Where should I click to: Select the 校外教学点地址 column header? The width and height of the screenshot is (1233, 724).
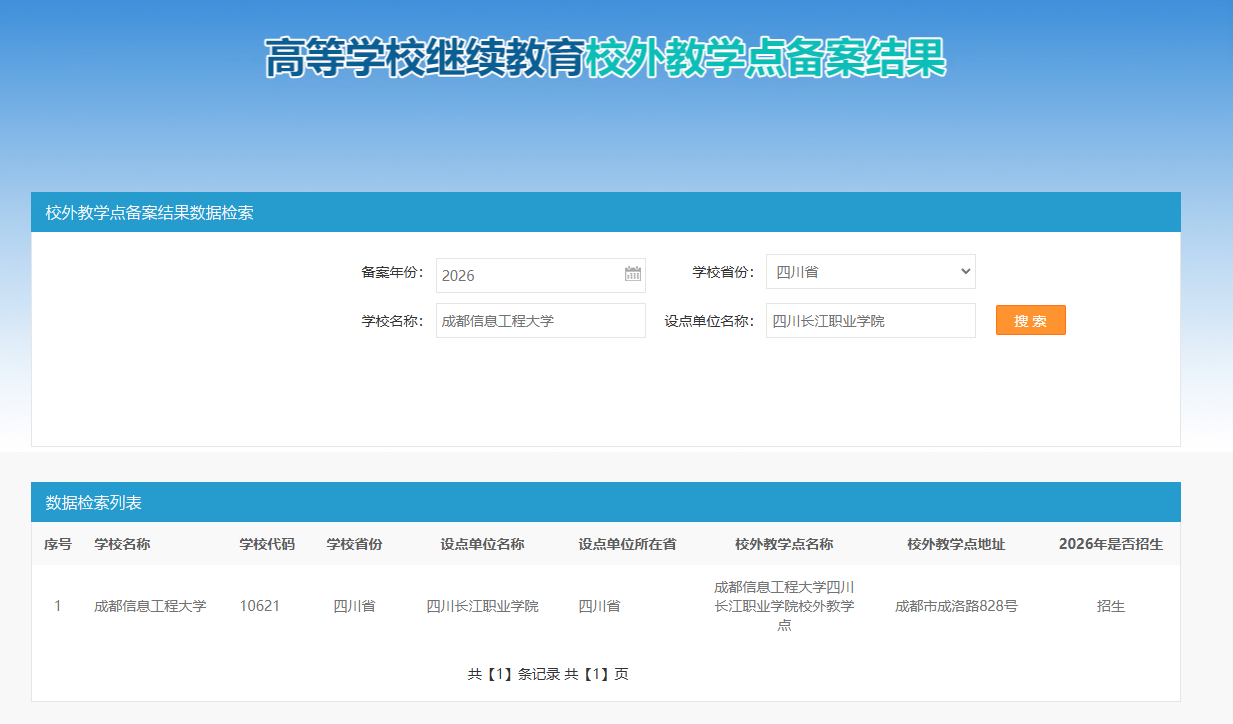956,544
